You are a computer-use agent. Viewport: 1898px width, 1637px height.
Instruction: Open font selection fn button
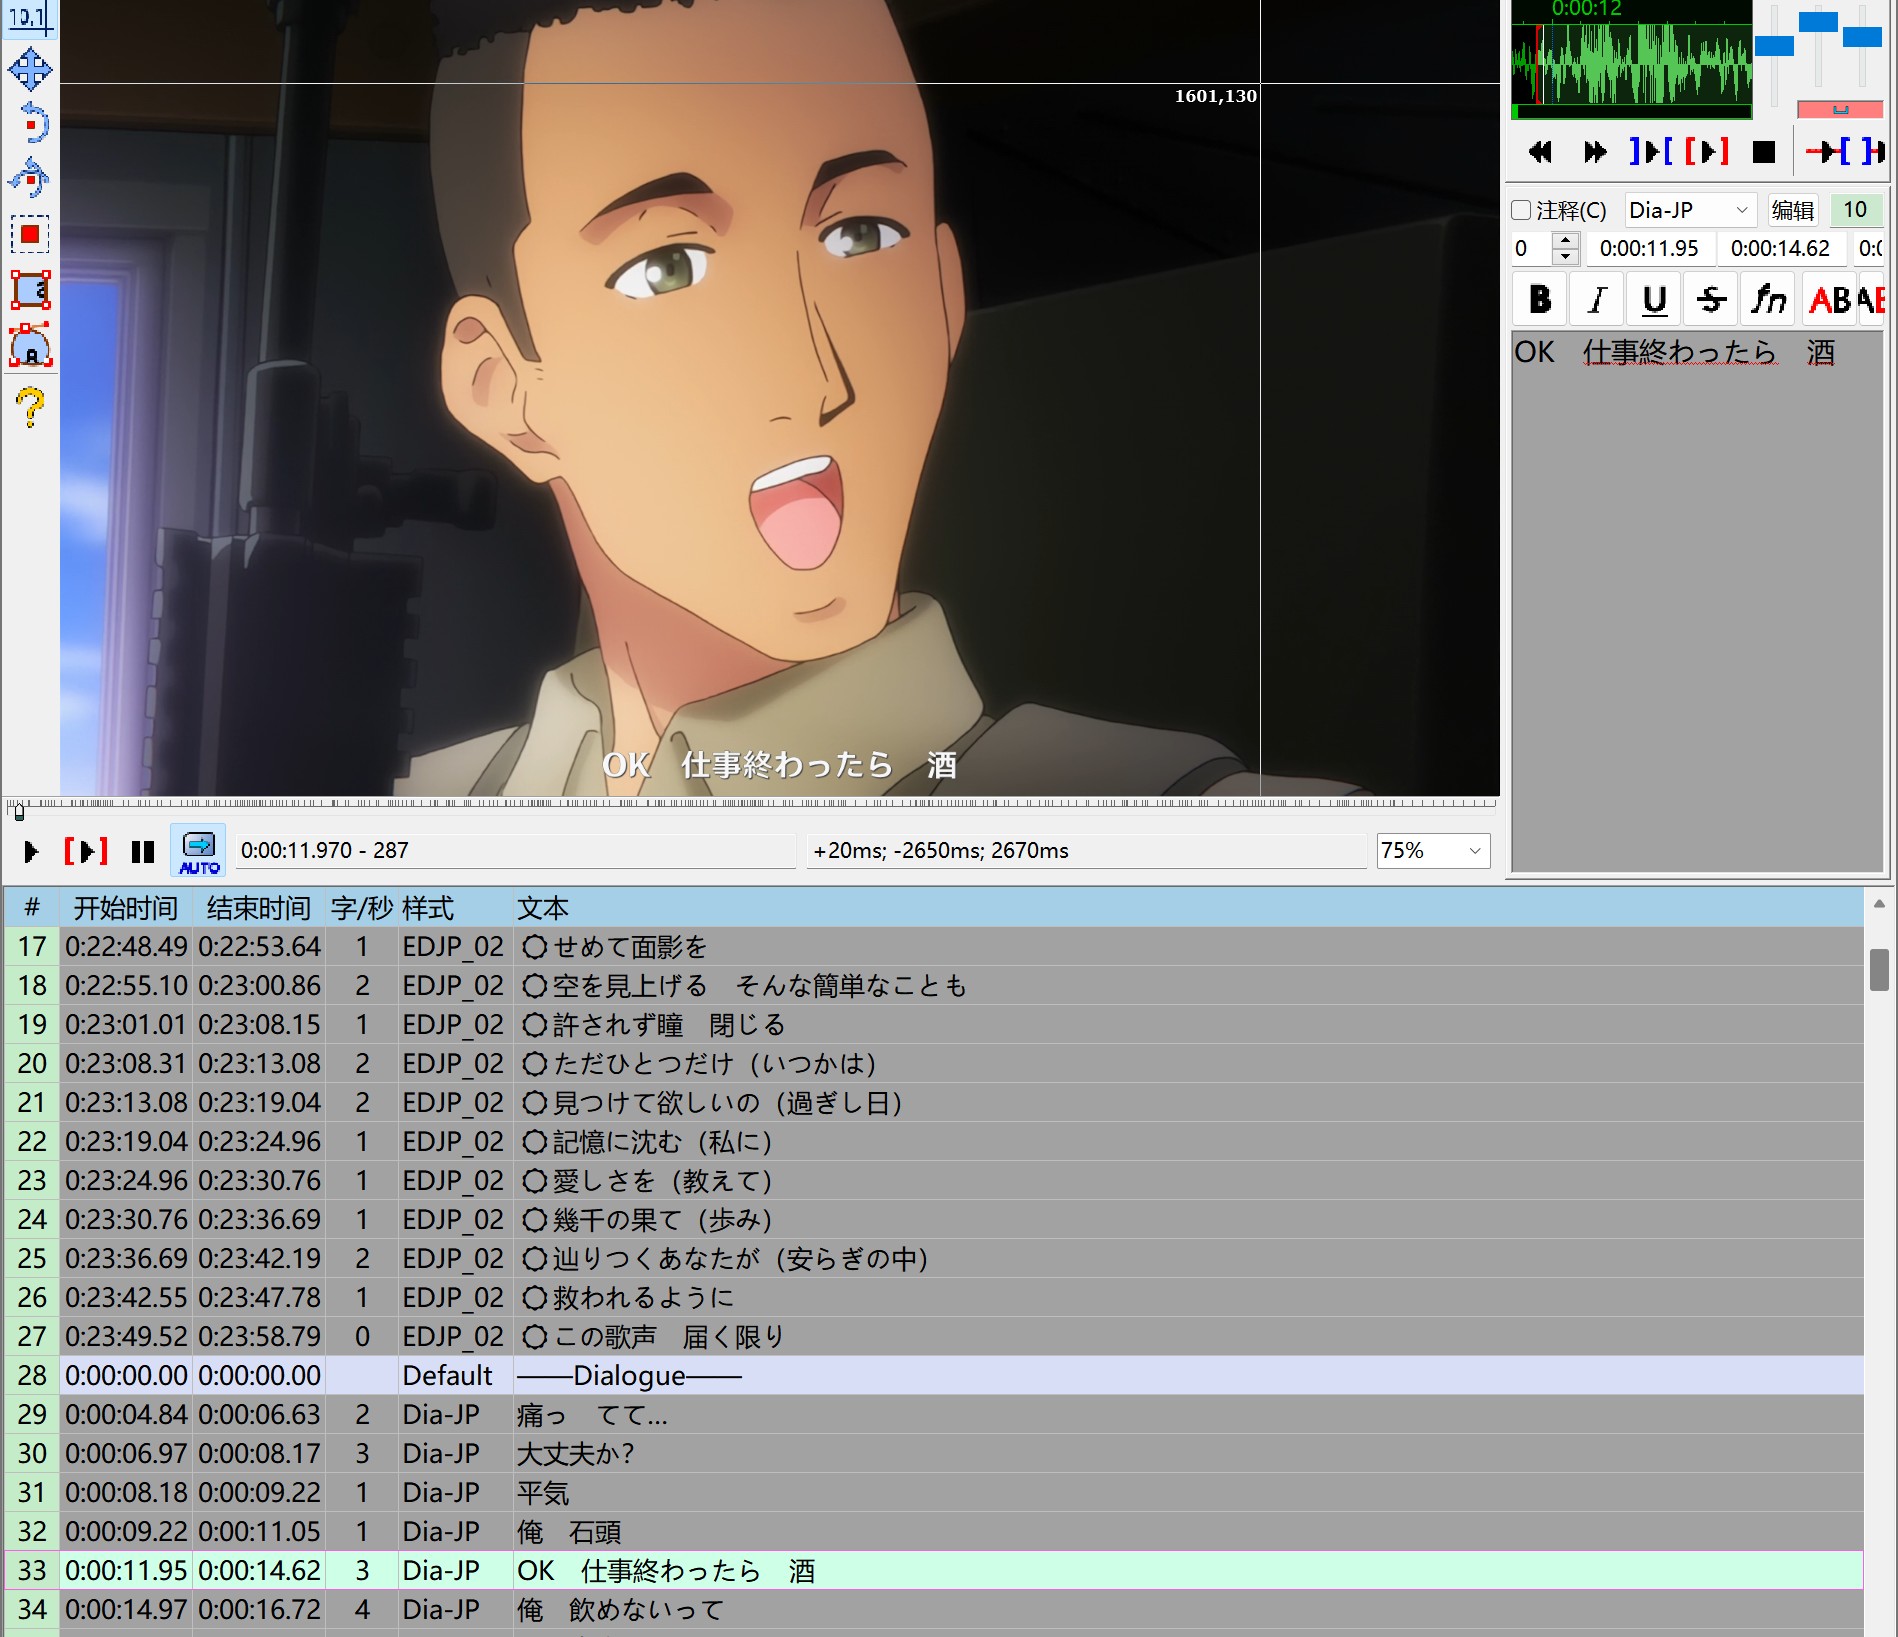[1768, 299]
